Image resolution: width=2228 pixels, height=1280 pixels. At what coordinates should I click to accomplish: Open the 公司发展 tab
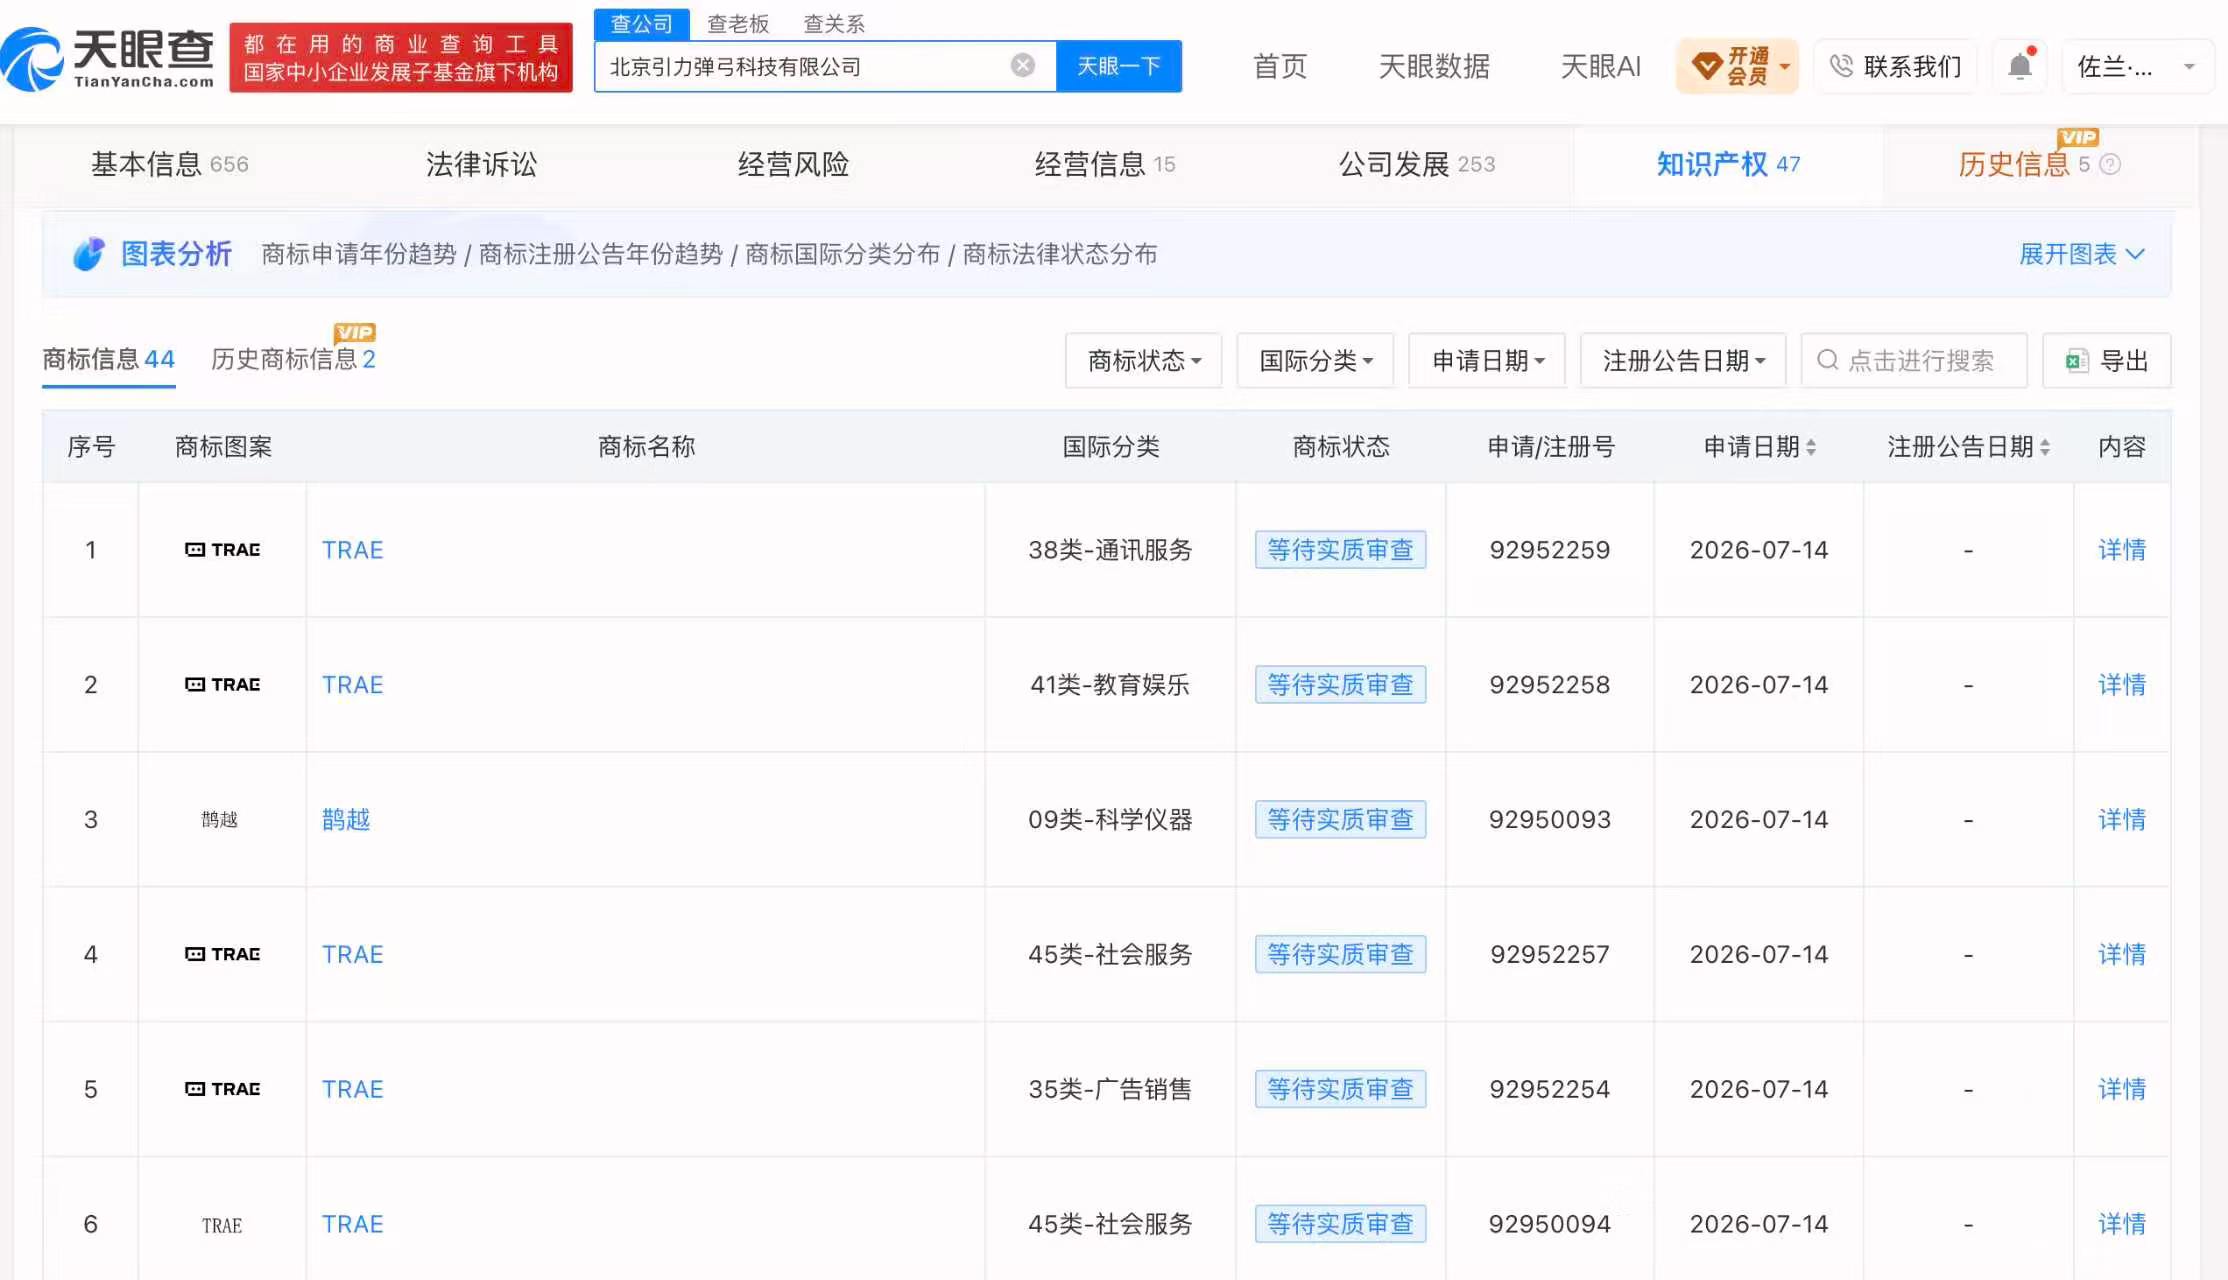click(1417, 164)
